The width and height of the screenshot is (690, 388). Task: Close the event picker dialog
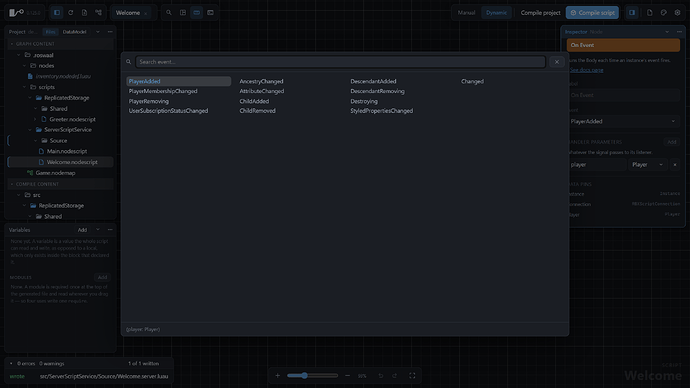point(557,62)
